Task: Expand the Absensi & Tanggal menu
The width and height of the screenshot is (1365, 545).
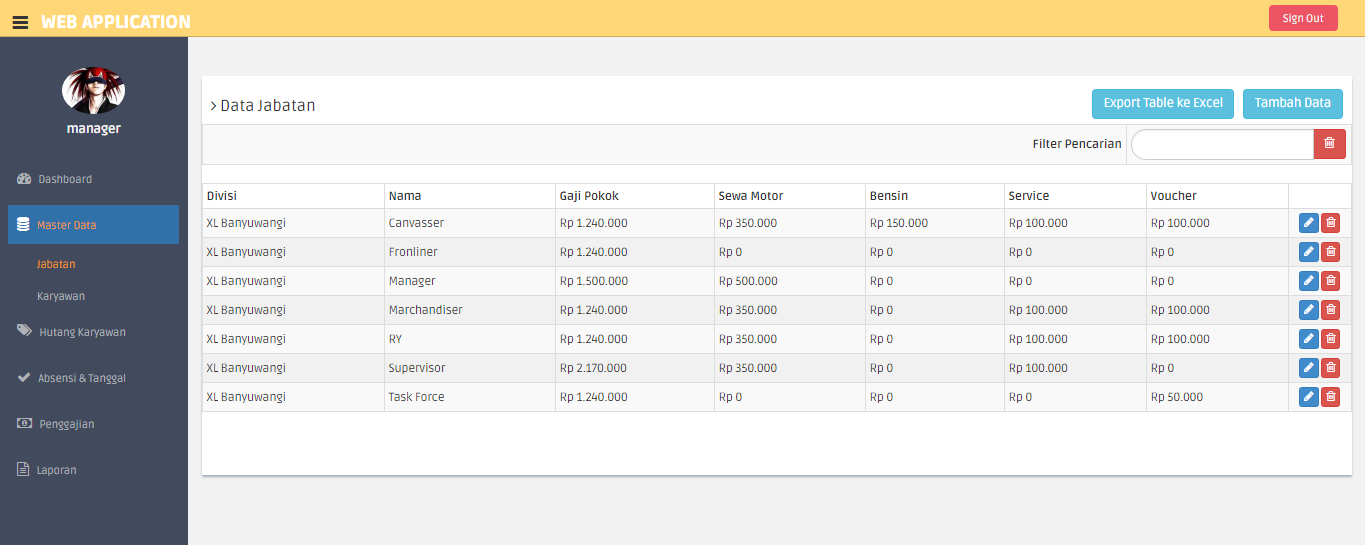Action: coord(93,377)
